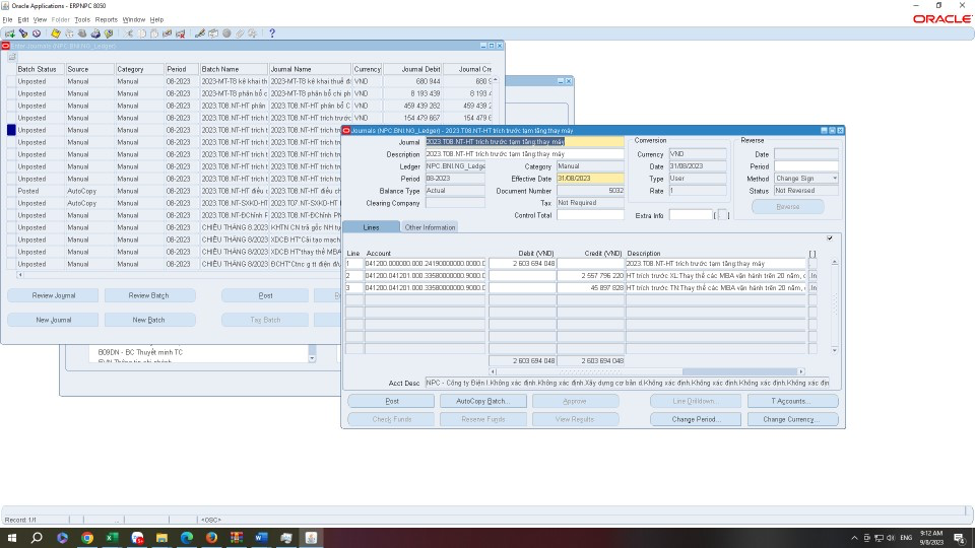The width and height of the screenshot is (977, 550).
Task: Open Firefox from the taskbar
Action: pyautogui.click(x=211, y=538)
